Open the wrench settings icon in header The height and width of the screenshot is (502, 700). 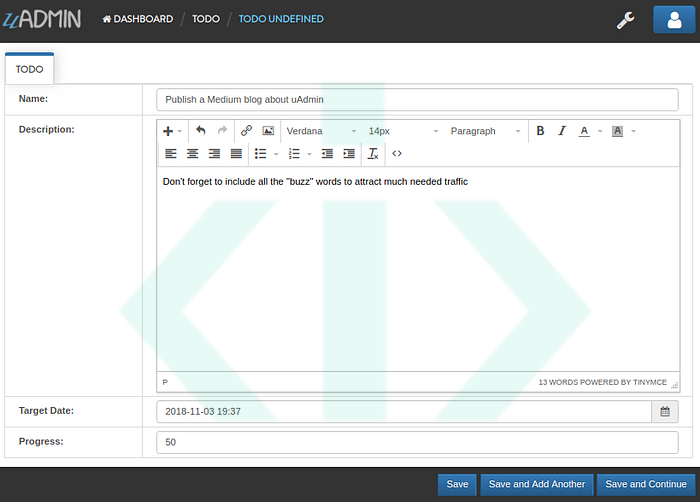pos(626,19)
